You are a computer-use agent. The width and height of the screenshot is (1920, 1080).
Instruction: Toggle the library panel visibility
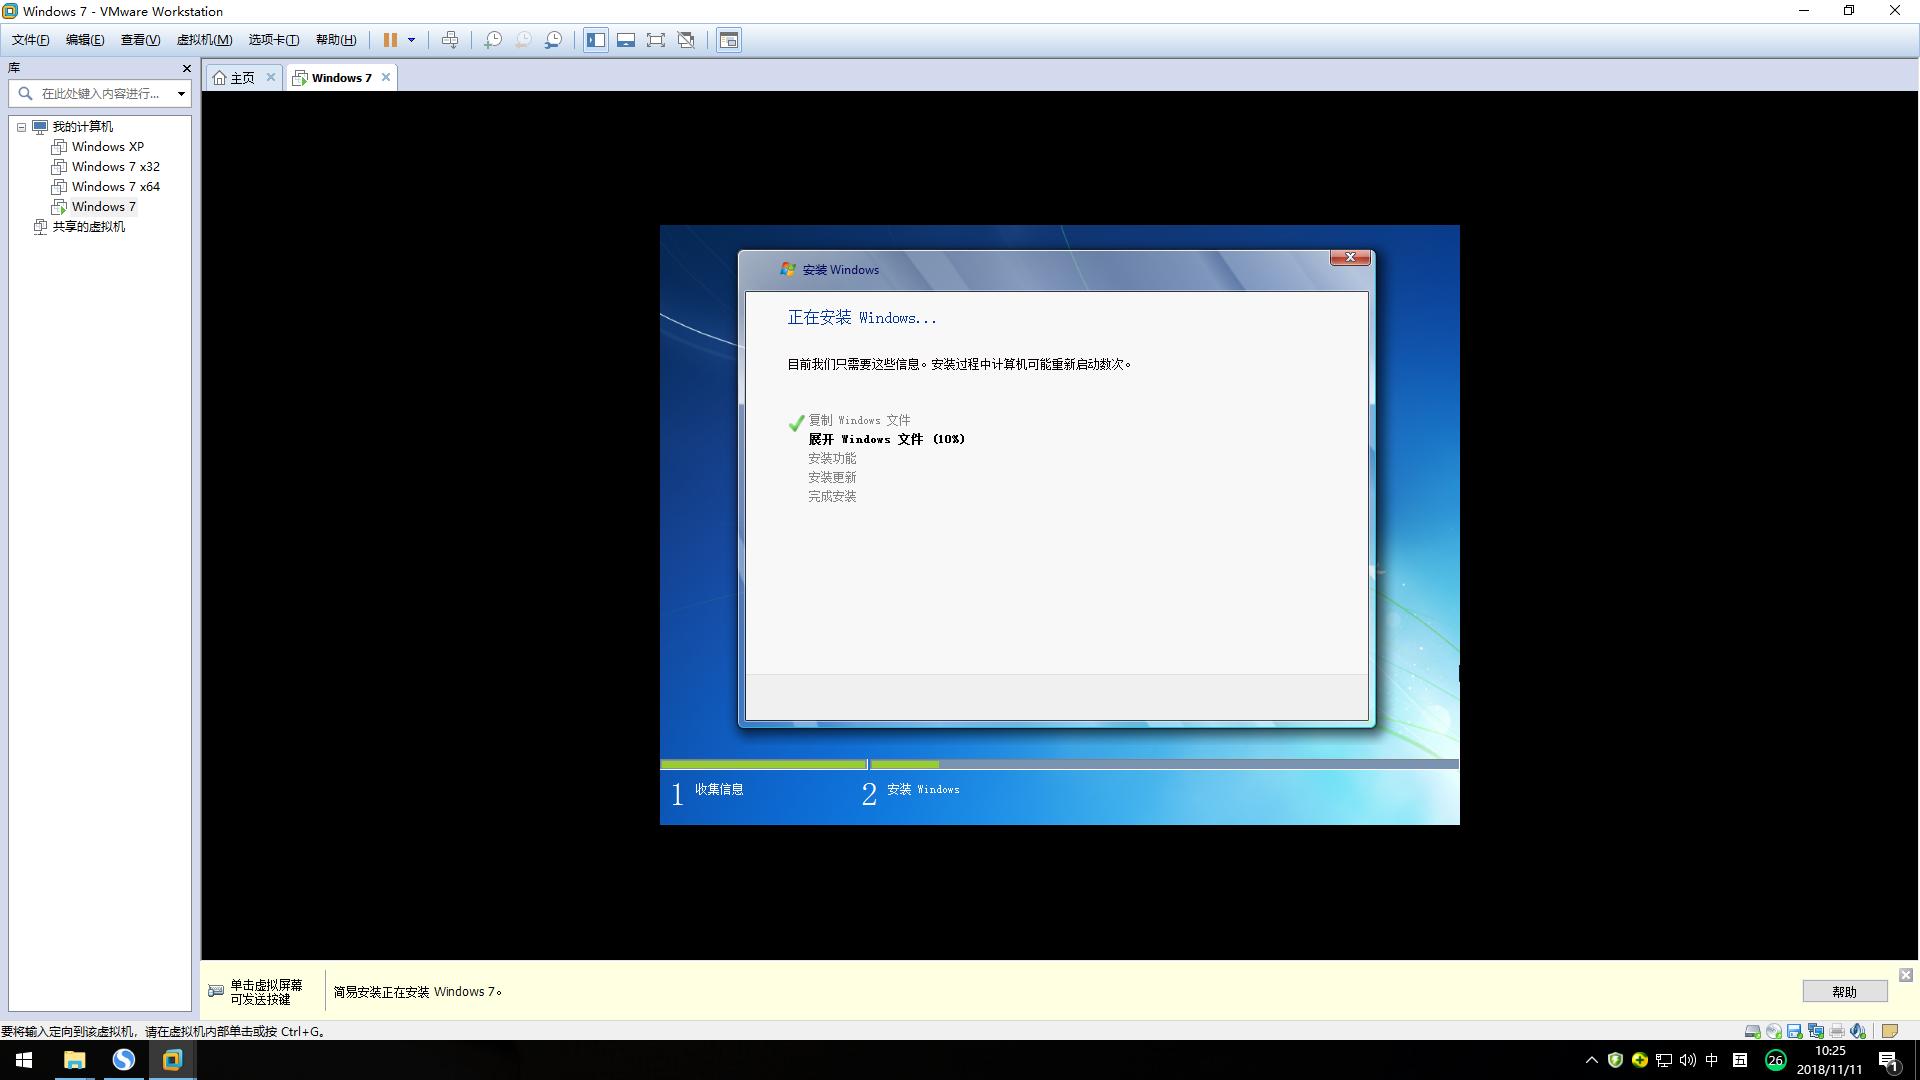596,40
